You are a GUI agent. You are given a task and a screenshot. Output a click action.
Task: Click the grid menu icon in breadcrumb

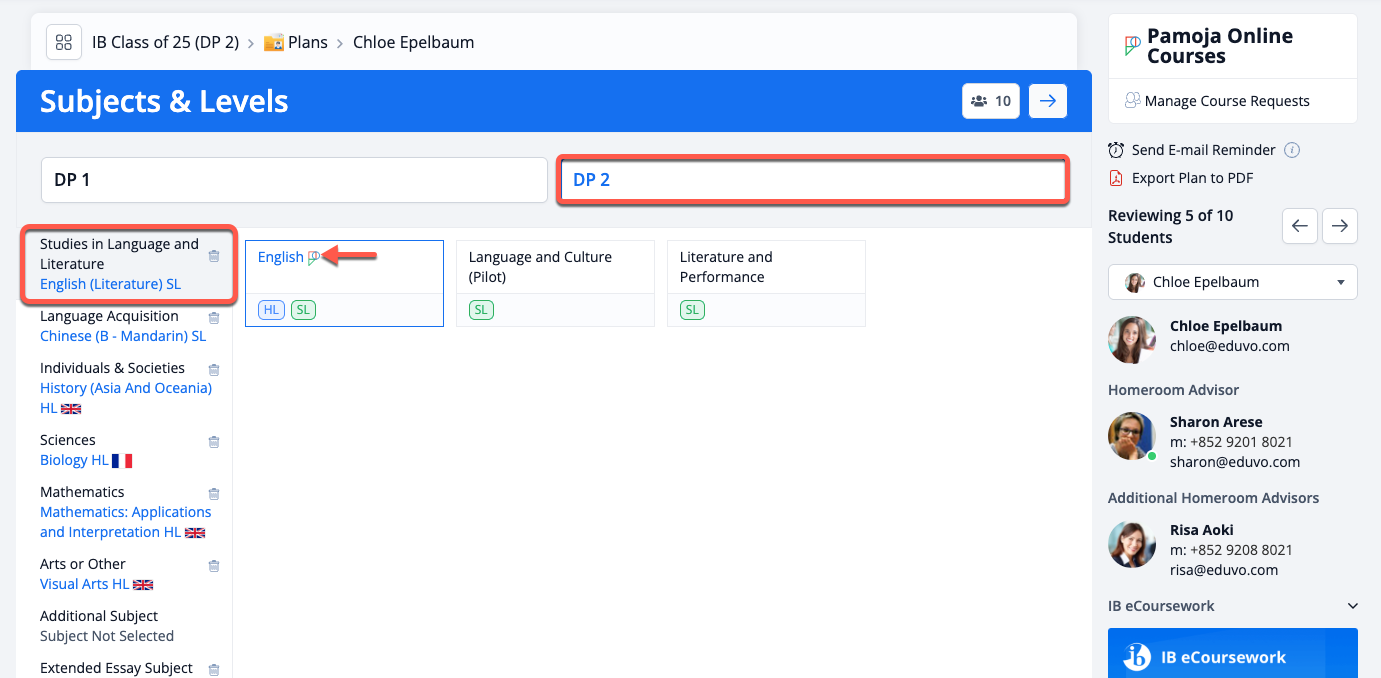pyautogui.click(x=63, y=42)
